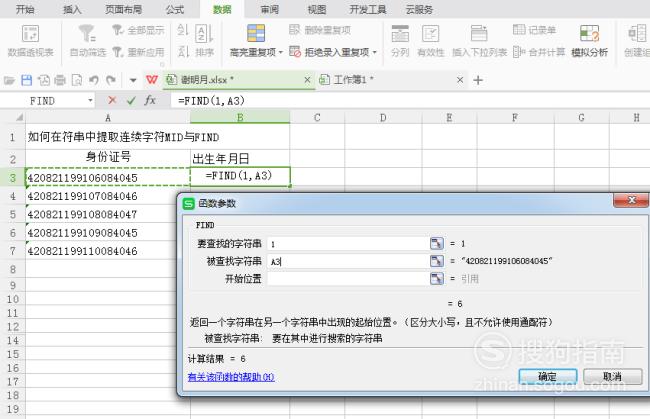Switch to the 插入 ribbon tab
This screenshot has width=650, height=419.
(72, 9)
